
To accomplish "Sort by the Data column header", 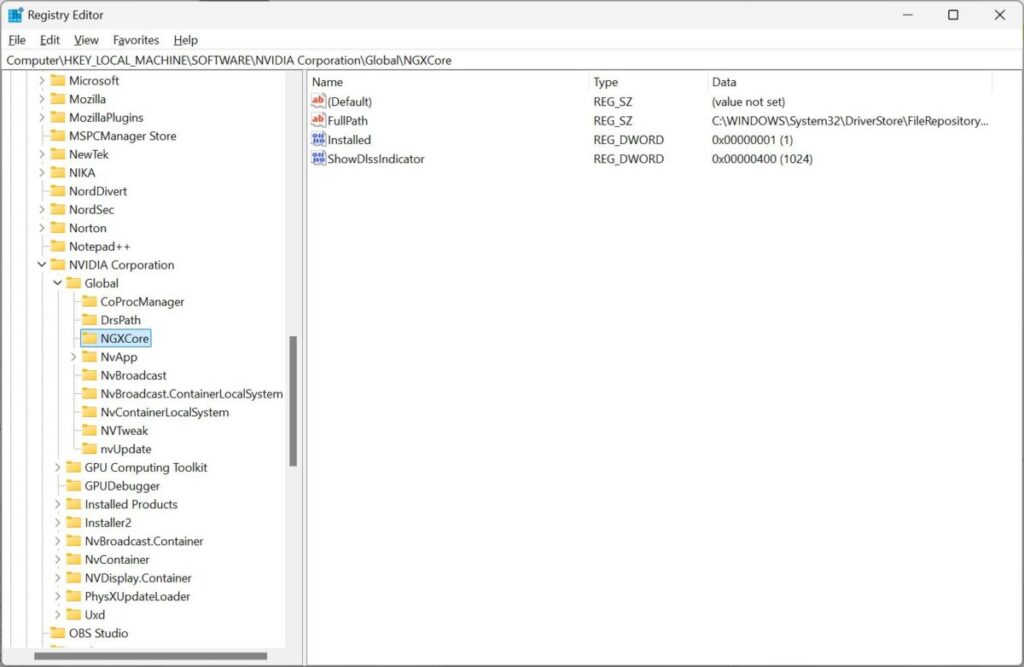I will click(849, 82).
